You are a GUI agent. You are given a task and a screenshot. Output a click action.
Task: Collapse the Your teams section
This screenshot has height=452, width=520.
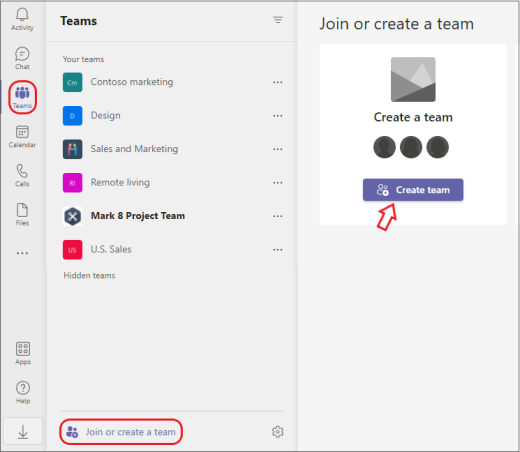pyautogui.click(x=83, y=59)
